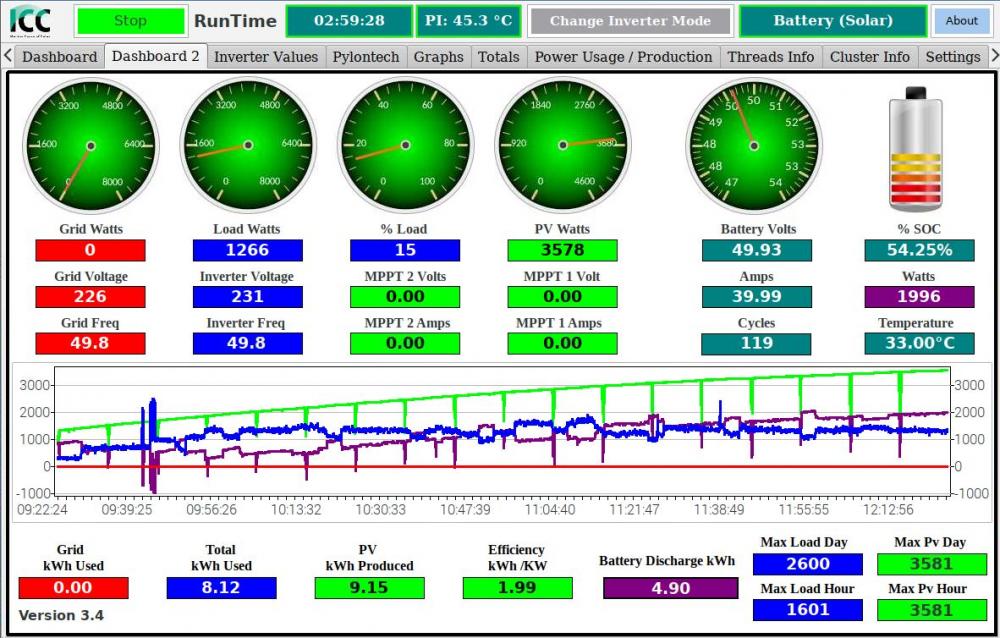Click the Battery (Solar) mode indicator
The width and height of the screenshot is (1000, 638).
833,21
